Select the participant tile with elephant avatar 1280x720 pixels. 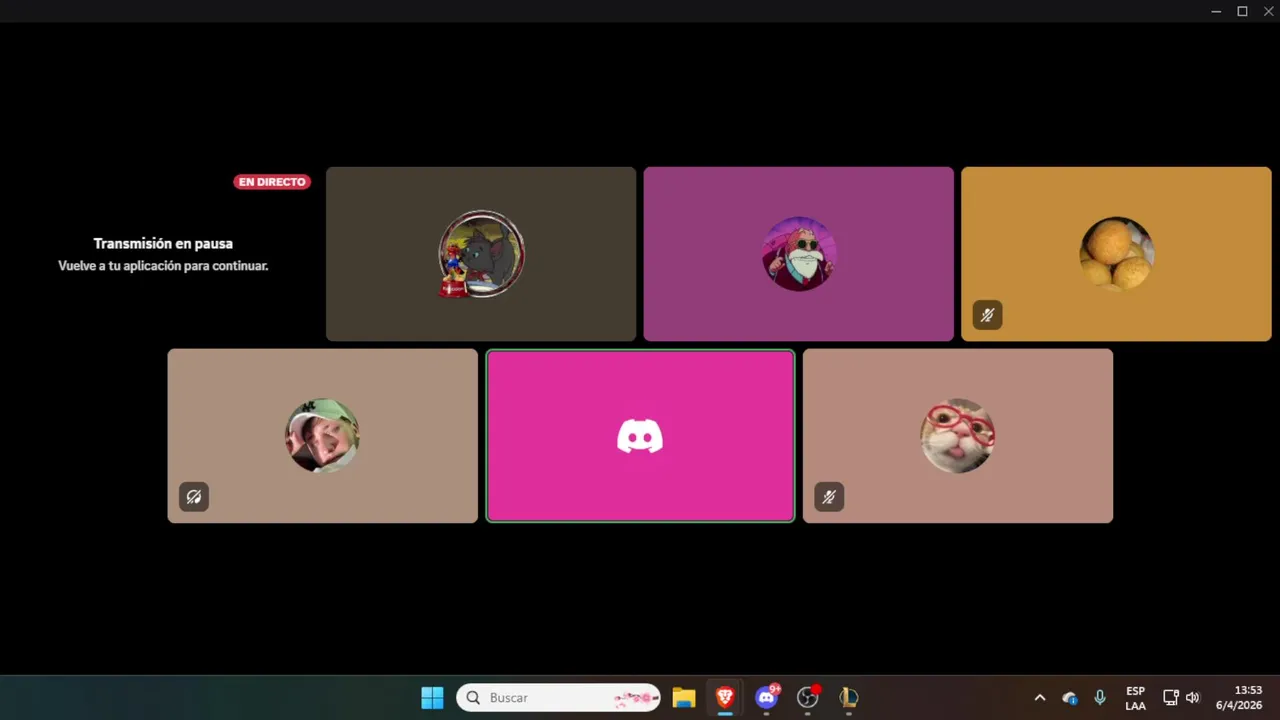tap(481, 254)
